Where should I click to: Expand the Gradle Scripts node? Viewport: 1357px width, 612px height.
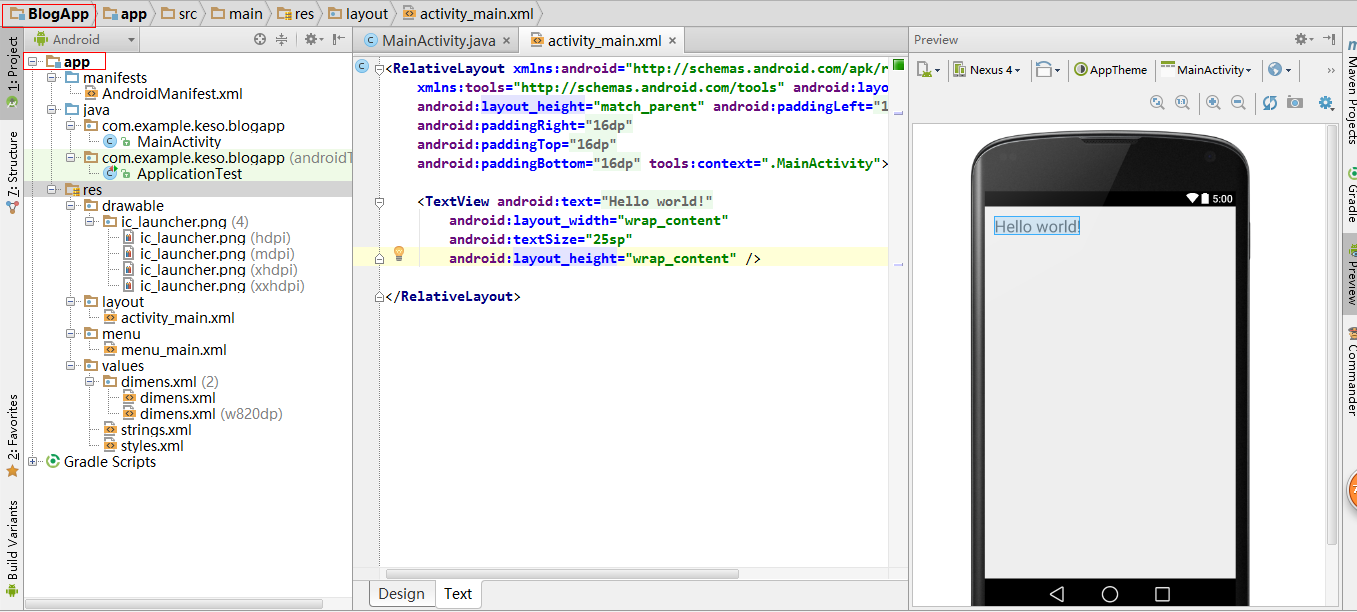pyautogui.click(x=33, y=462)
